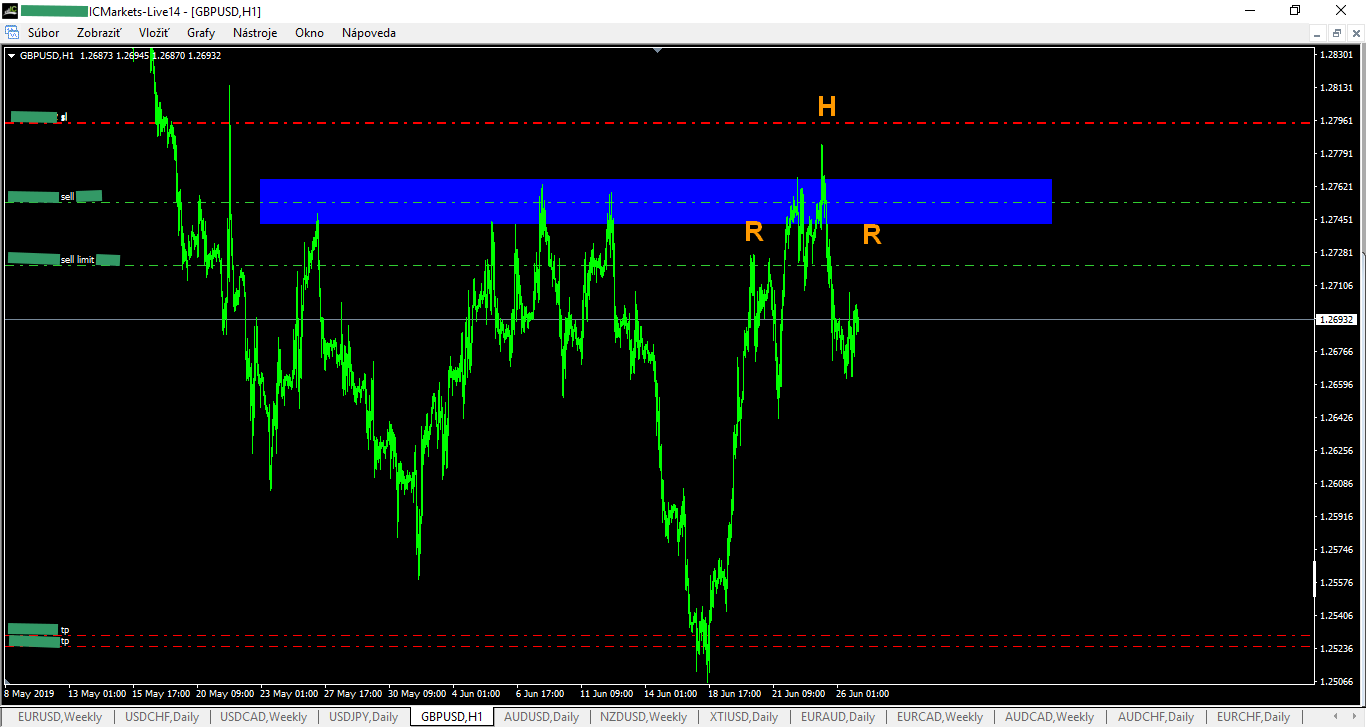Open the Súbor menu

[x=43, y=33]
